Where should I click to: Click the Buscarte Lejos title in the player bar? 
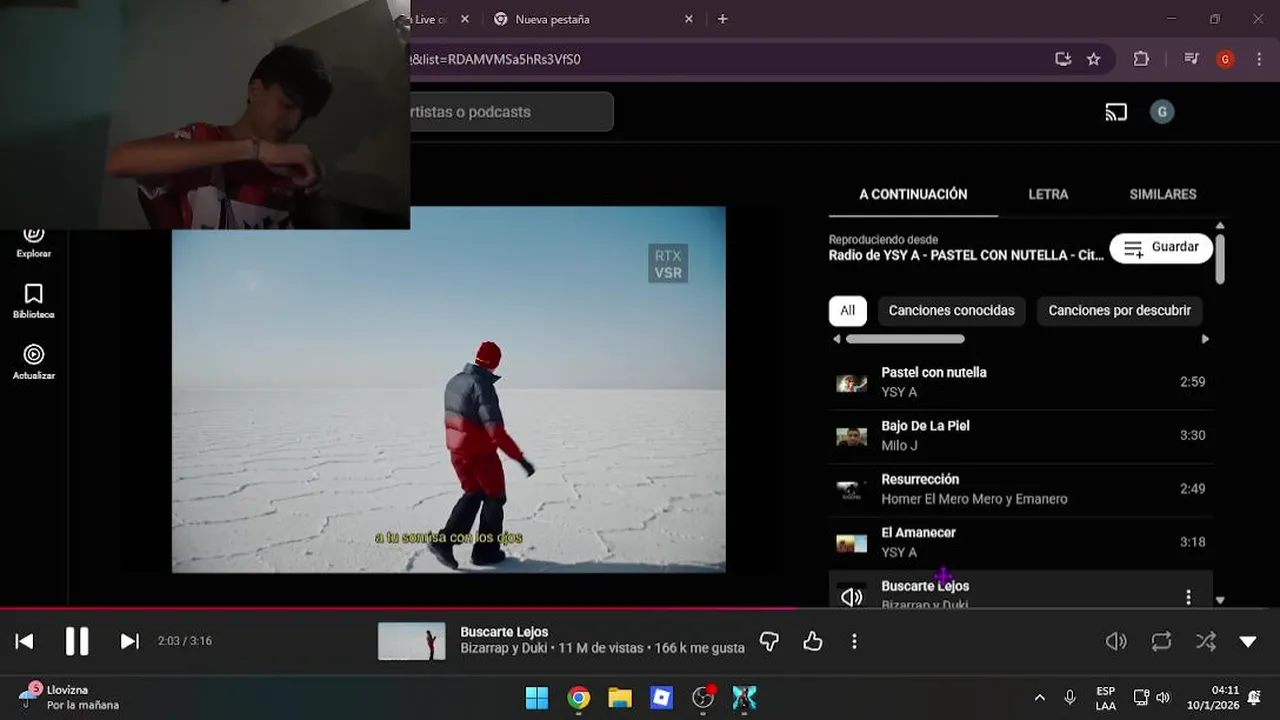[x=504, y=632]
